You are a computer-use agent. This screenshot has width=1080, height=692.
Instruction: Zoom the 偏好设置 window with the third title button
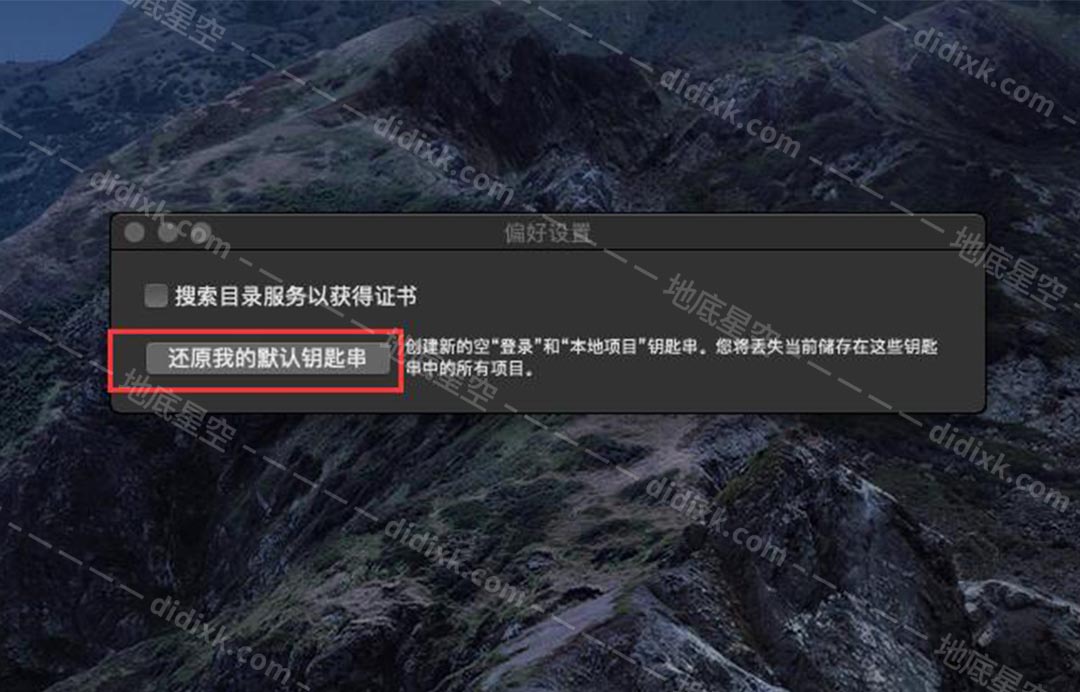pyautogui.click(x=200, y=233)
